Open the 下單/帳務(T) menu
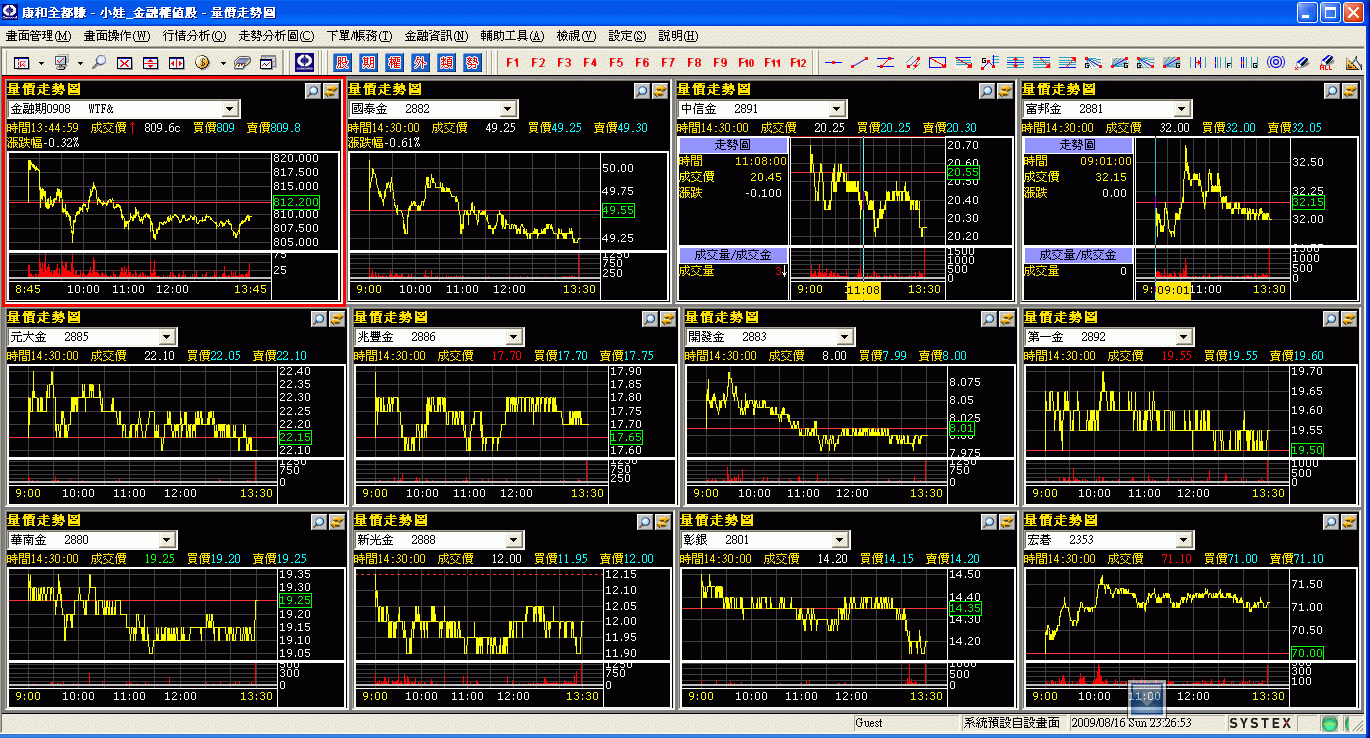1370x738 pixels. [359, 36]
